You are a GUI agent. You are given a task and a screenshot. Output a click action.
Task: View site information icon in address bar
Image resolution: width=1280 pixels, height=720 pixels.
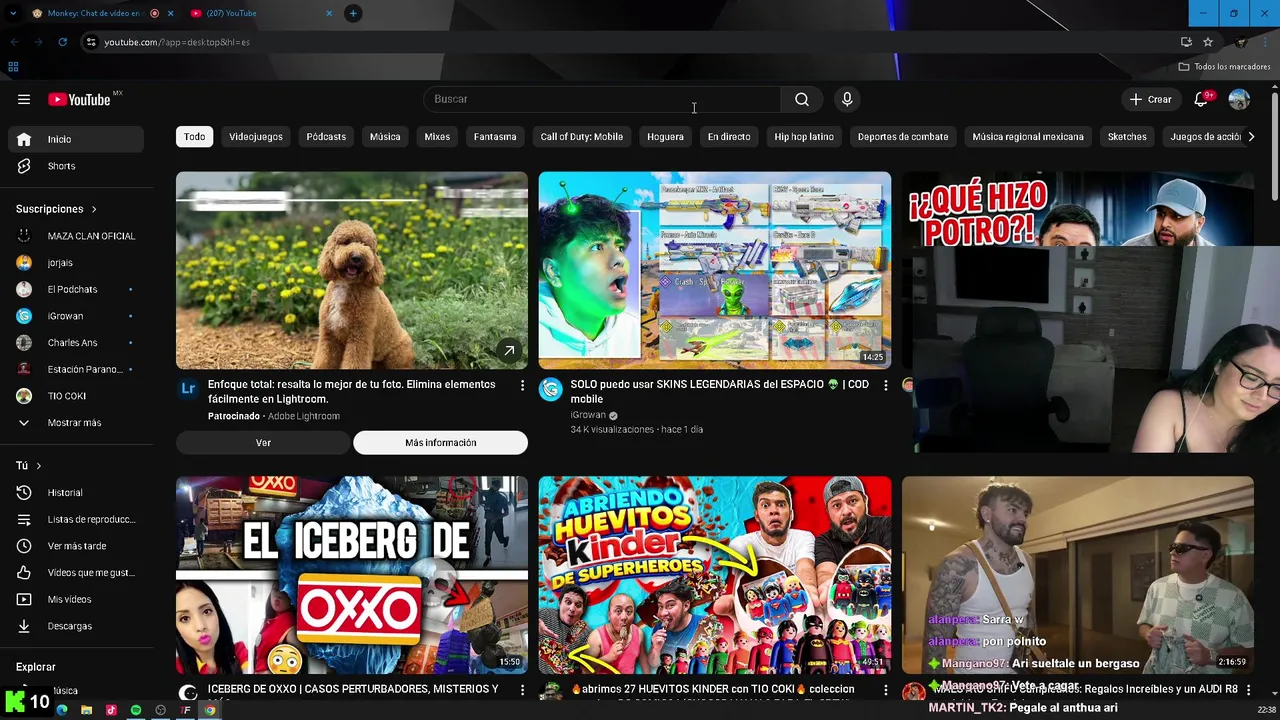[91, 42]
